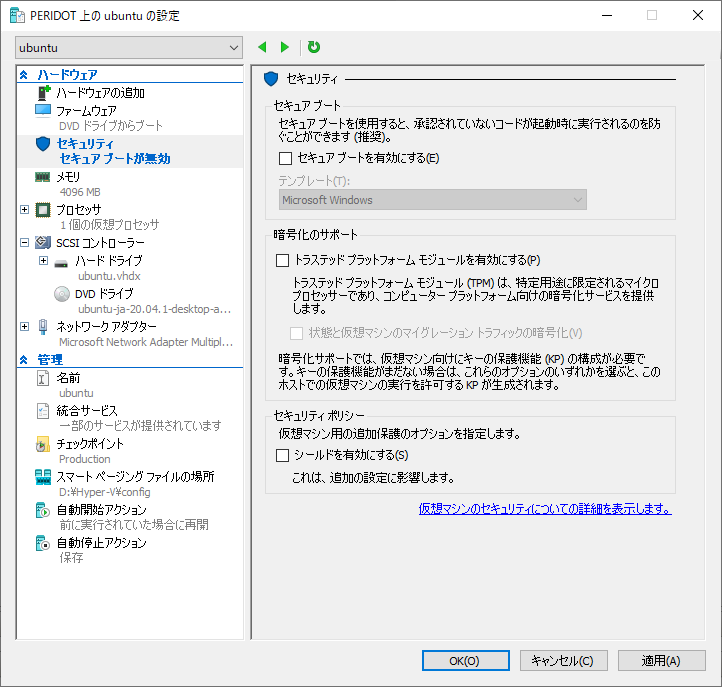Toggle migration traffic encryption checkbox
Image resolution: width=722 pixels, height=687 pixels.
[x=297, y=333]
